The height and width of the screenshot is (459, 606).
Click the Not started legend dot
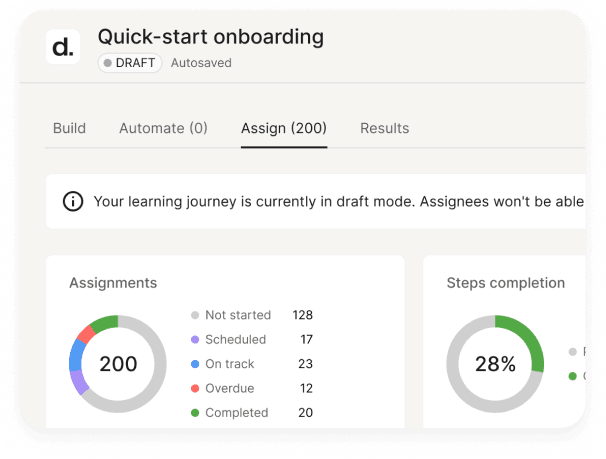194,315
